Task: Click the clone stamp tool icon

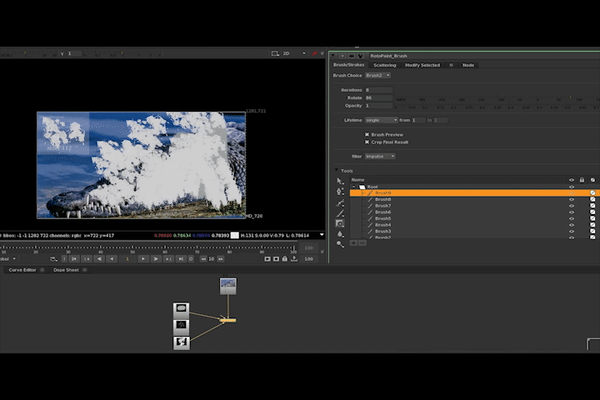Action: click(x=341, y=223)
